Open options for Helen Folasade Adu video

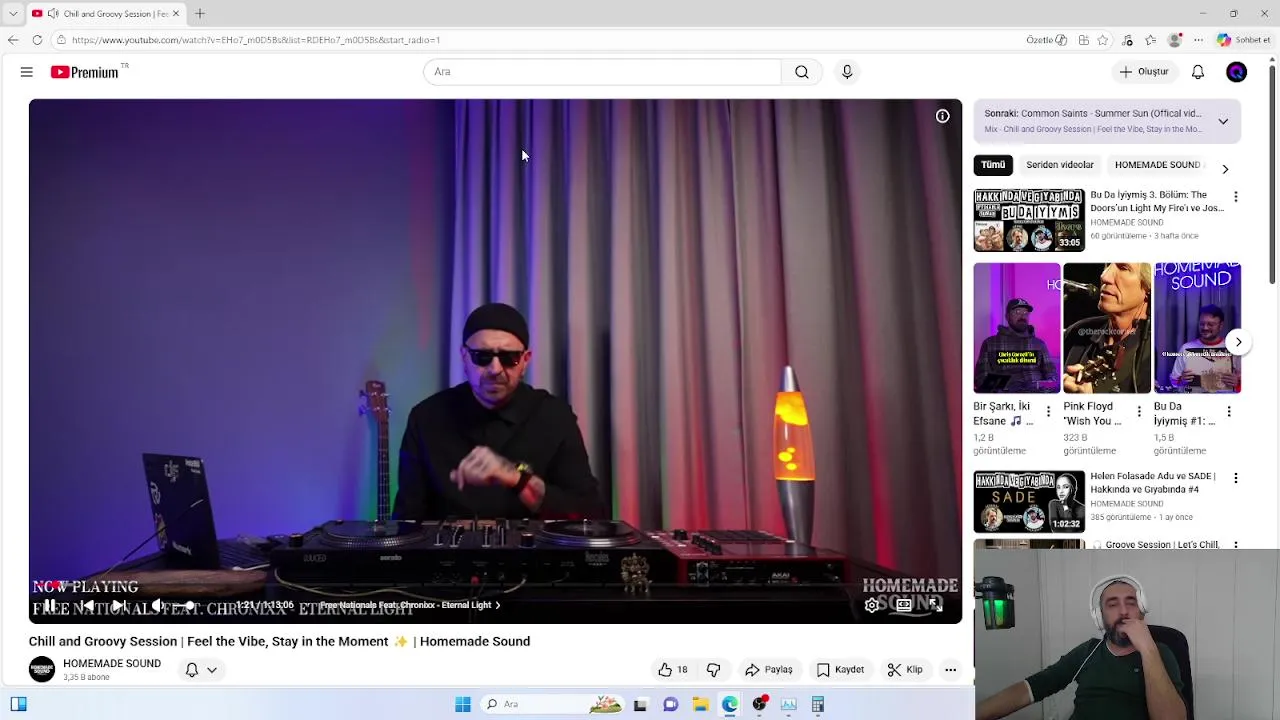(1236, 478)
